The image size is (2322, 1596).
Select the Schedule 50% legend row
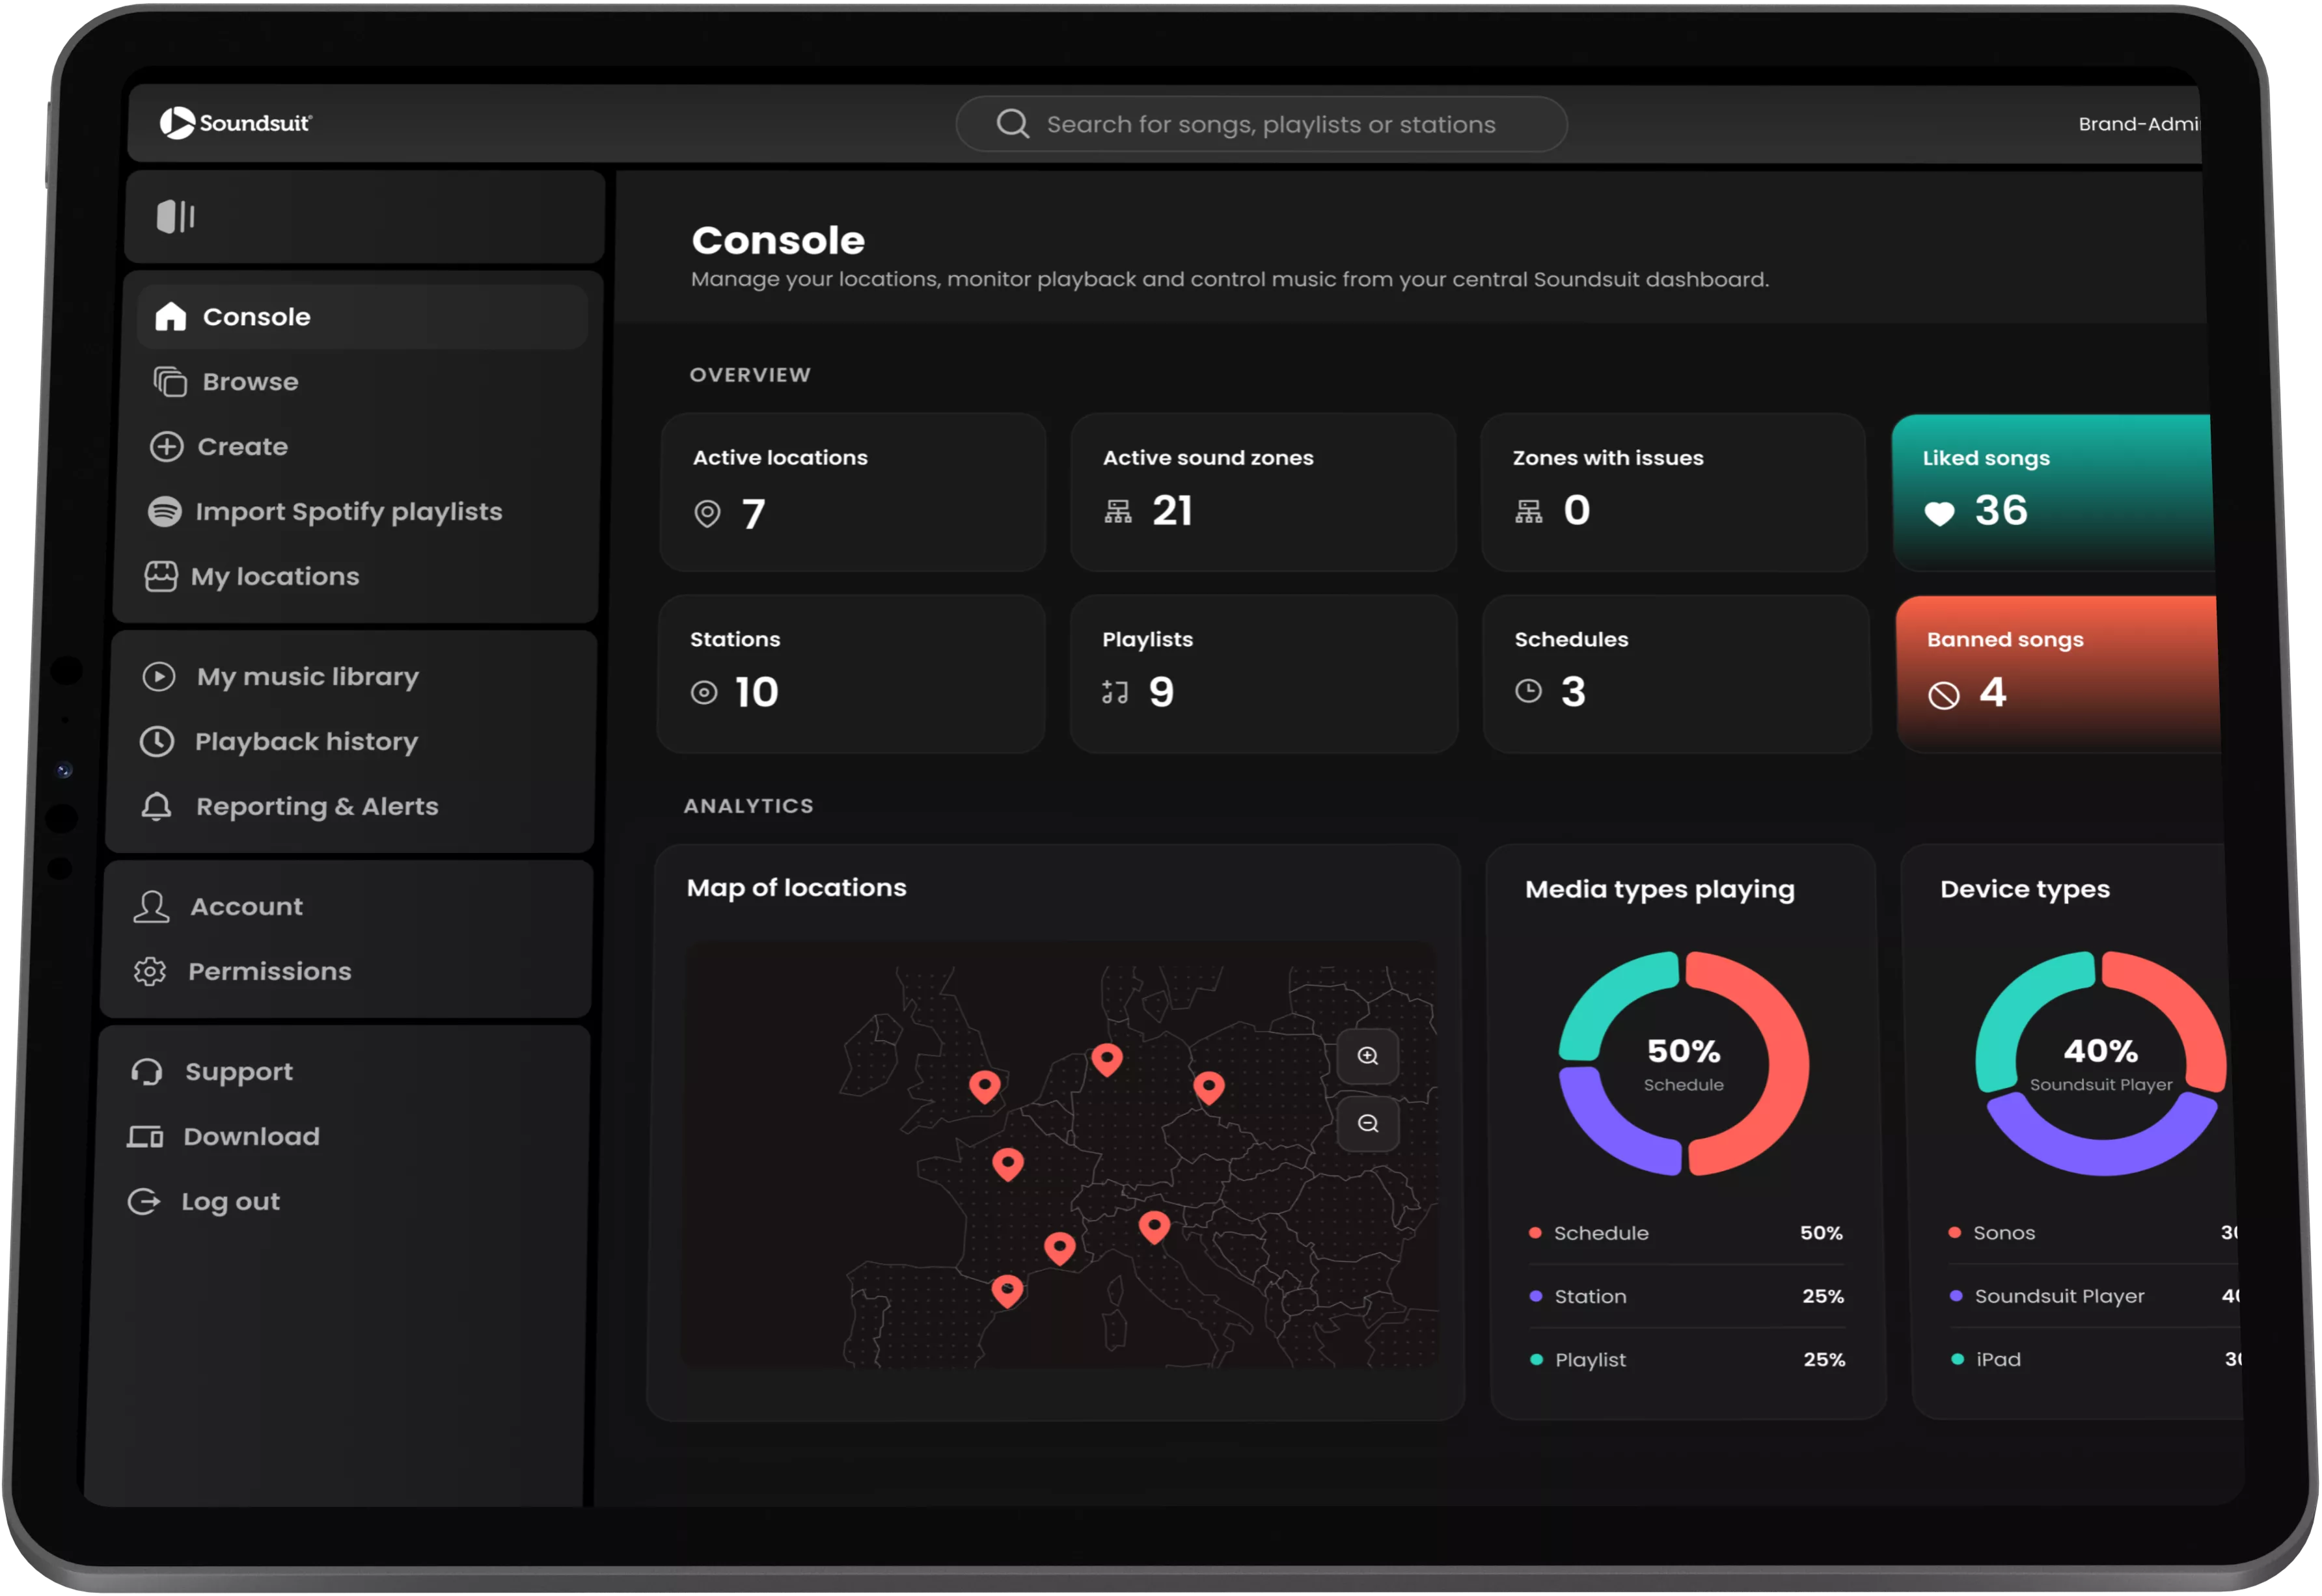pos(1686,1234)
